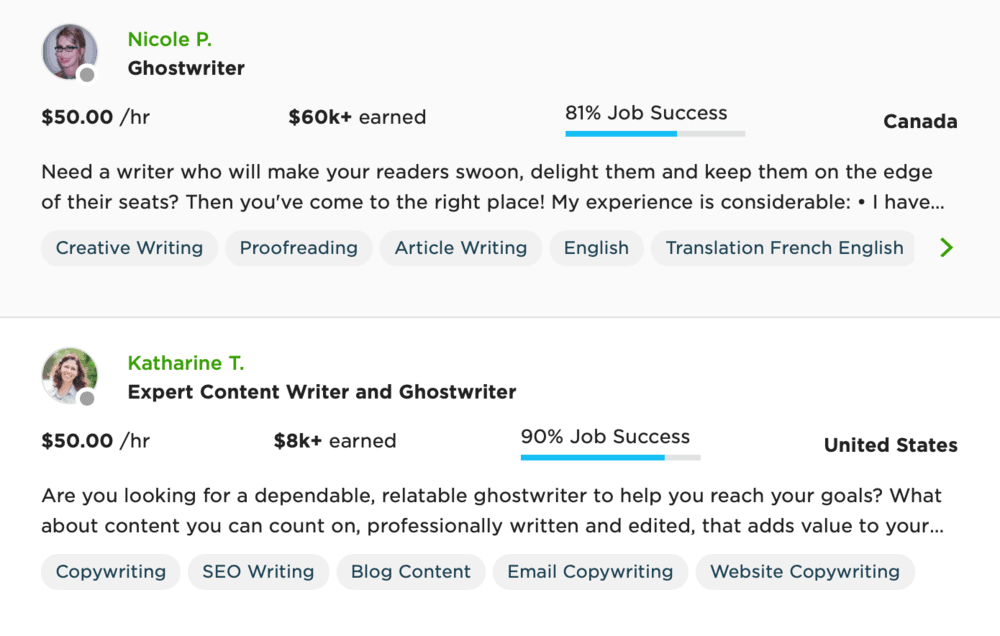Click the availability dot on Nicole's avatar
The image size is (1000, 636).
89,74
